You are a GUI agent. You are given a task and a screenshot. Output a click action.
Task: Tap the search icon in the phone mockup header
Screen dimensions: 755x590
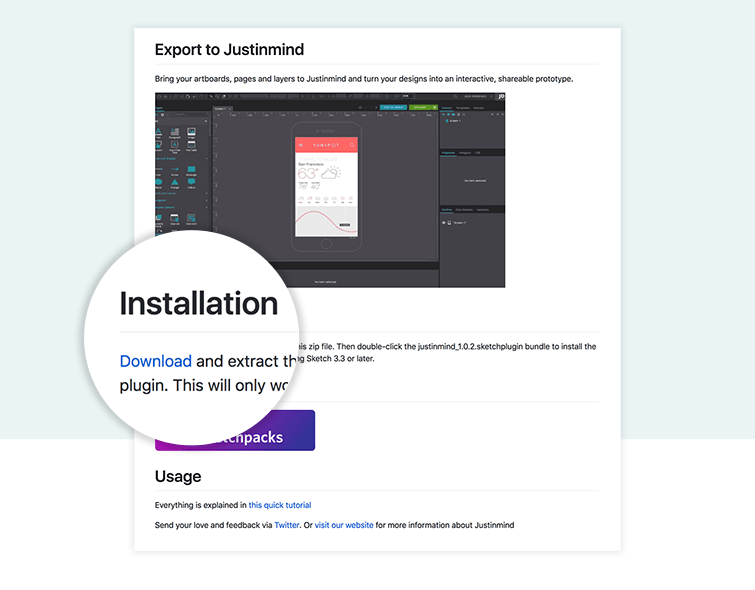[352, 145]
